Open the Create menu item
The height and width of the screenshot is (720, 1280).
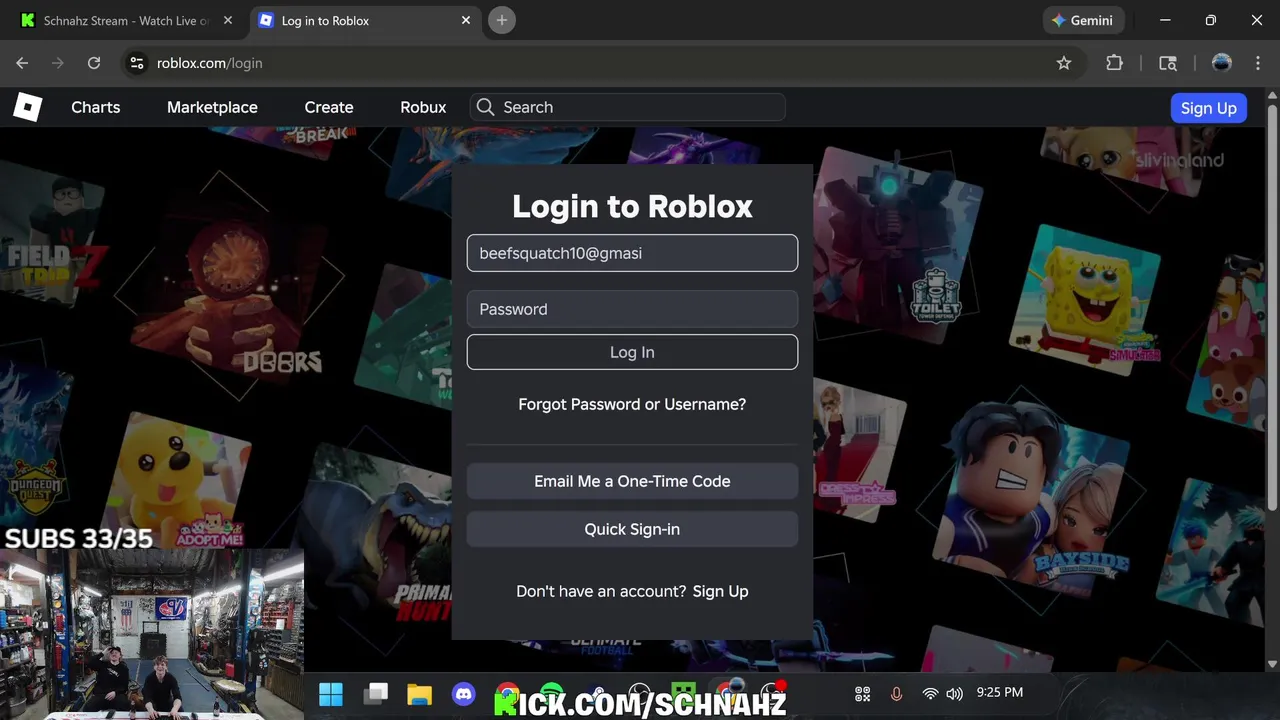tap(329, 107)
